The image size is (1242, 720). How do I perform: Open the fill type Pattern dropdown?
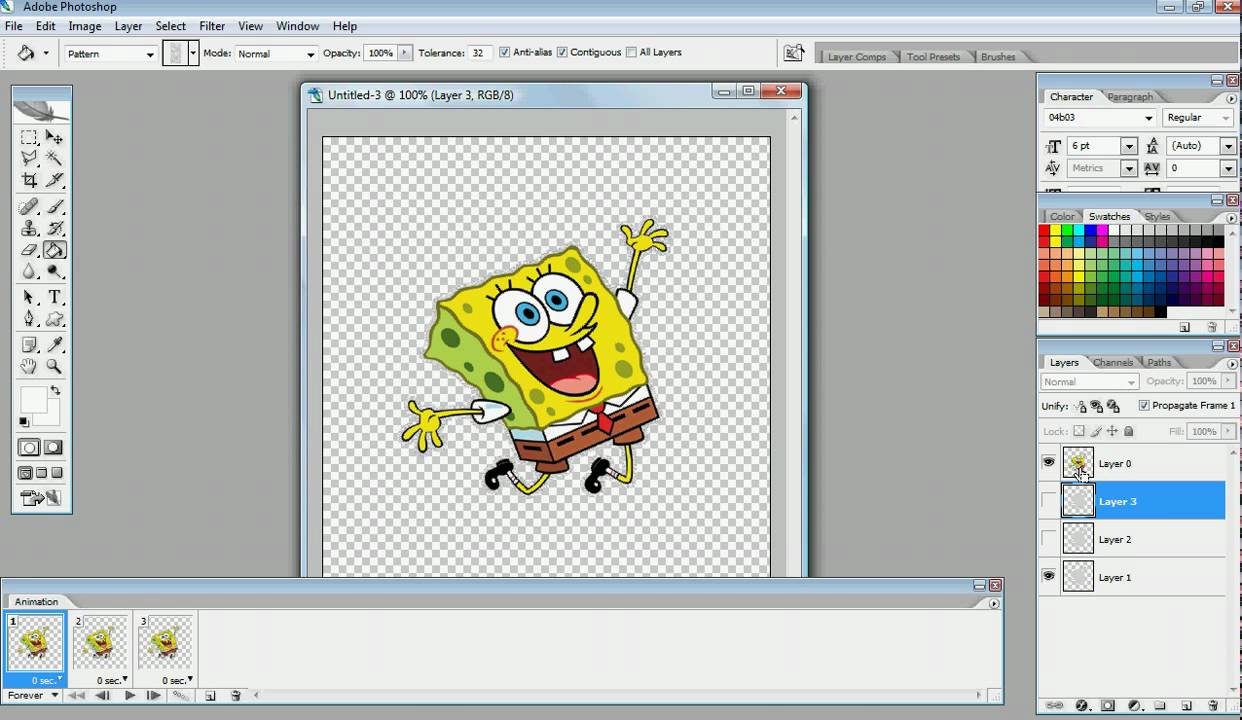(110, 54)
